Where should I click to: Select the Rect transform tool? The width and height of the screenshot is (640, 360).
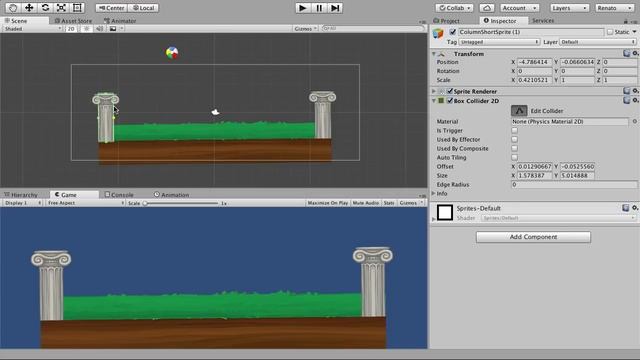pyautogui.click(x=77, y=8)
